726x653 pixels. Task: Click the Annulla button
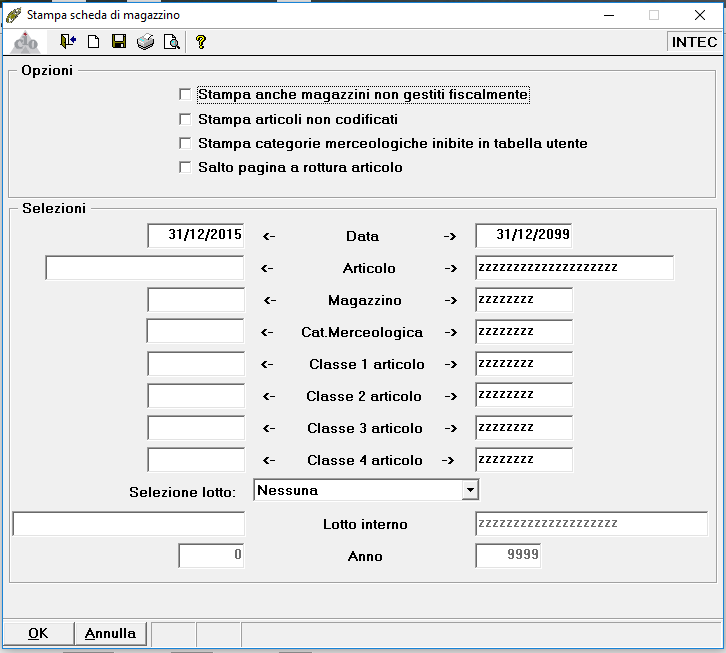110,634
